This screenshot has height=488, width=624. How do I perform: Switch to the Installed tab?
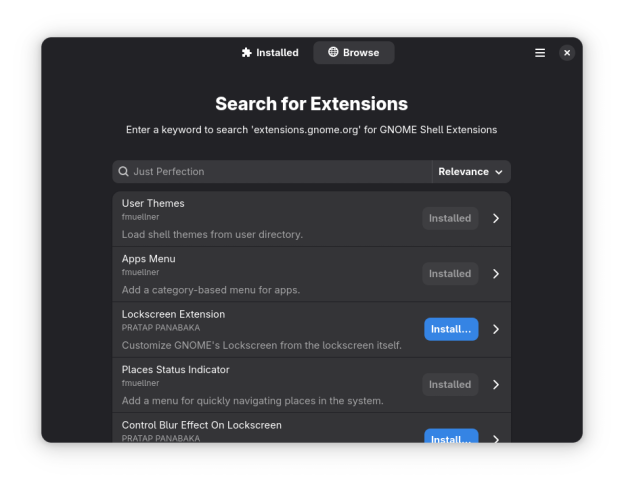(x=270, y=53)
